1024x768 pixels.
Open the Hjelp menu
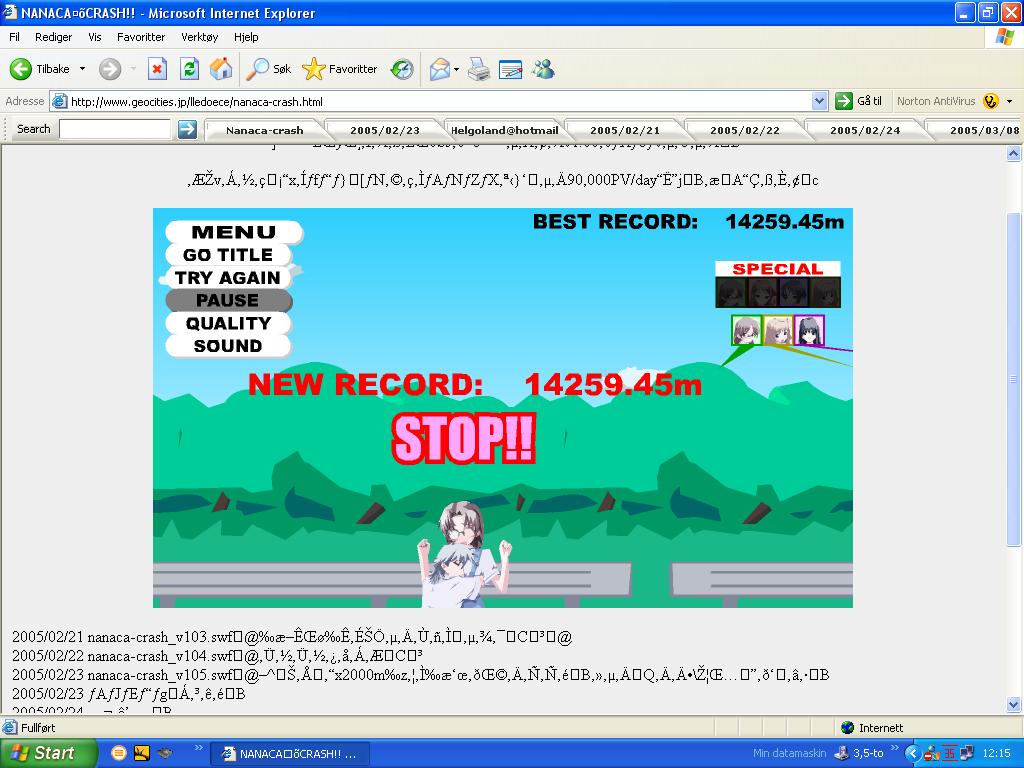(x=246, y=37)
